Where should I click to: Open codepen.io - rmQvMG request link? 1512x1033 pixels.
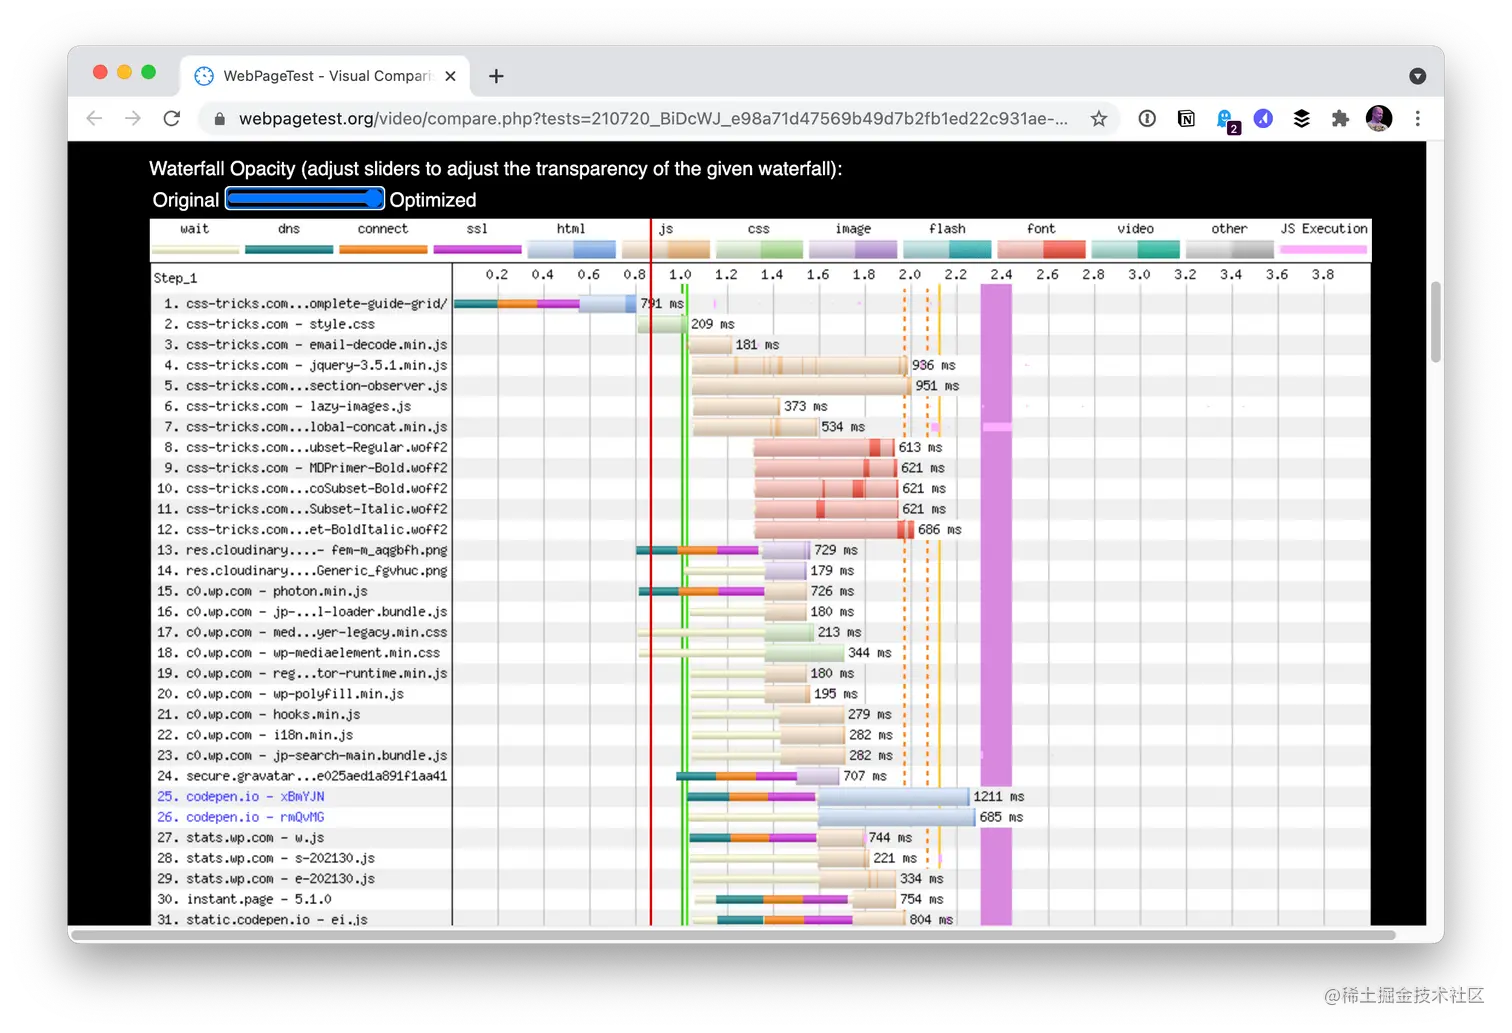255,817
